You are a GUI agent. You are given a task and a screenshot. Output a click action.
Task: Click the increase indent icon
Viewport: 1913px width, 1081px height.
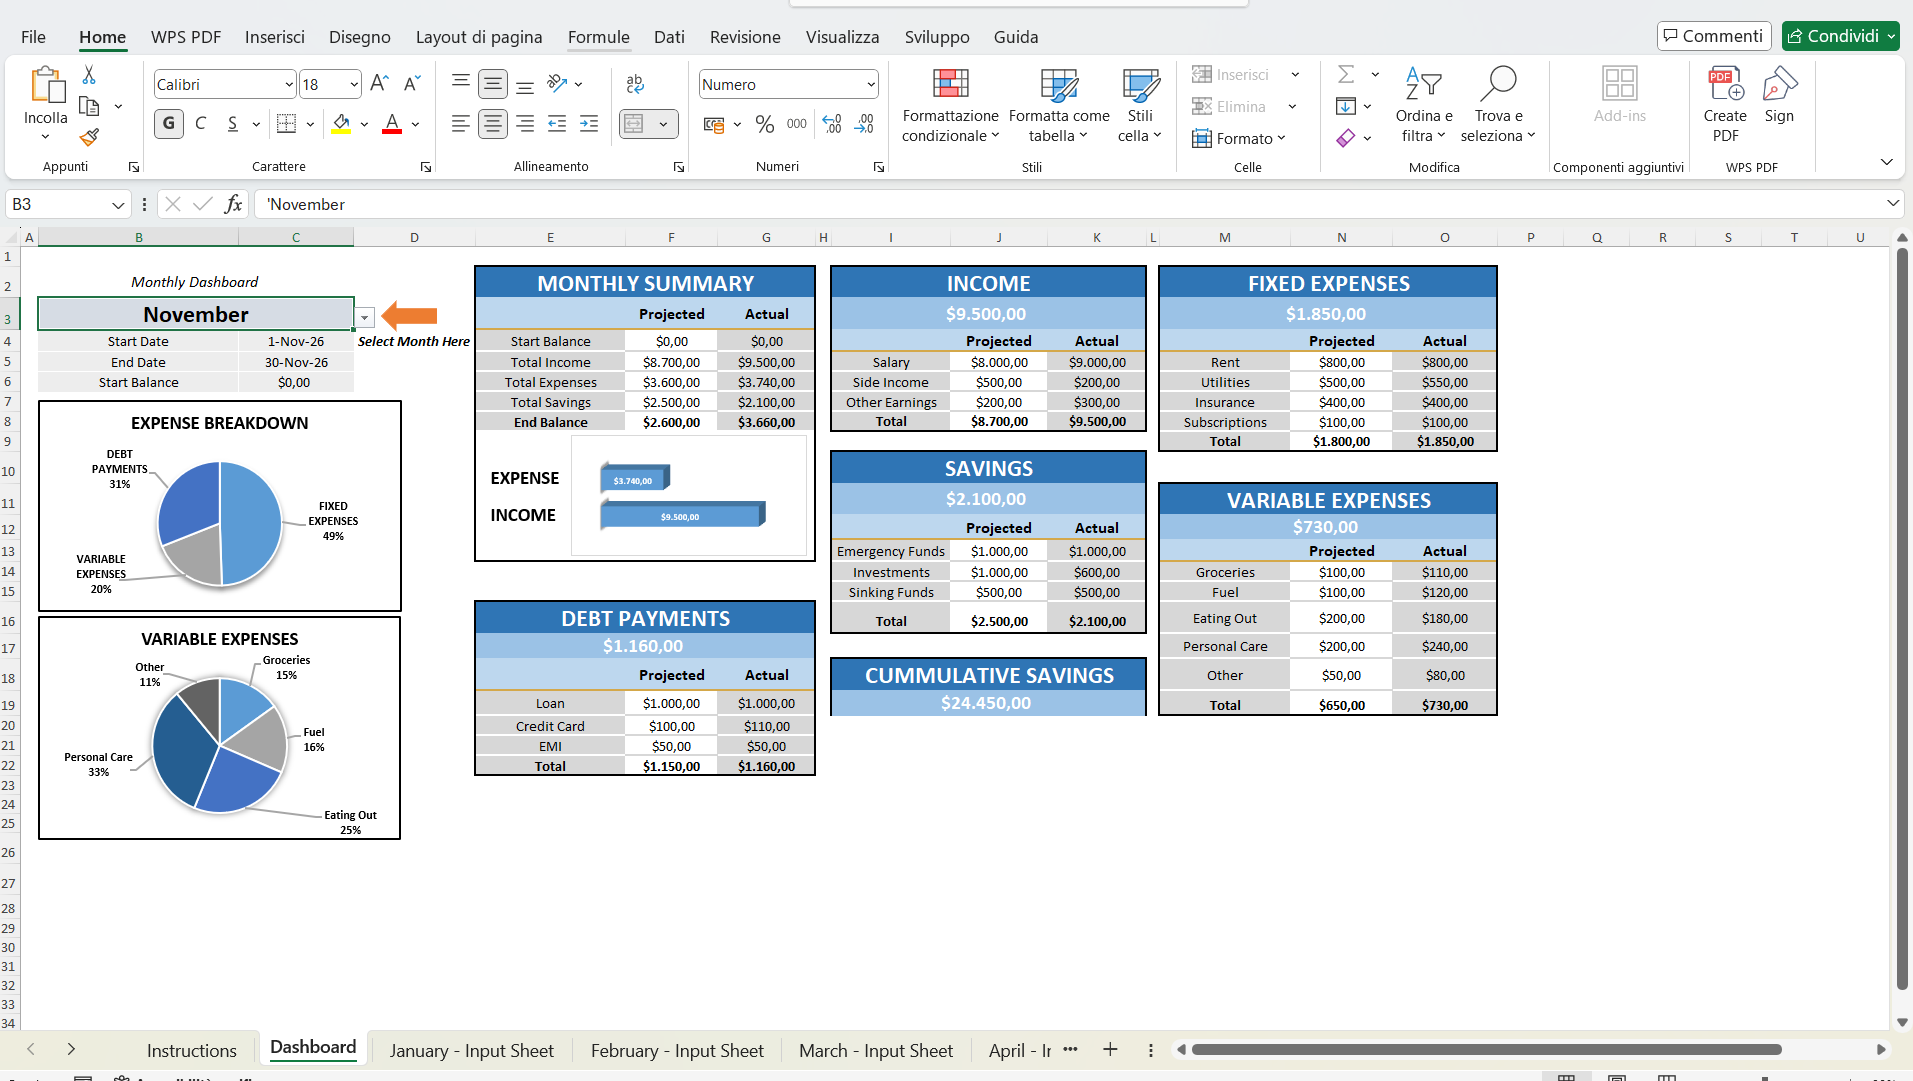point(589,124)
